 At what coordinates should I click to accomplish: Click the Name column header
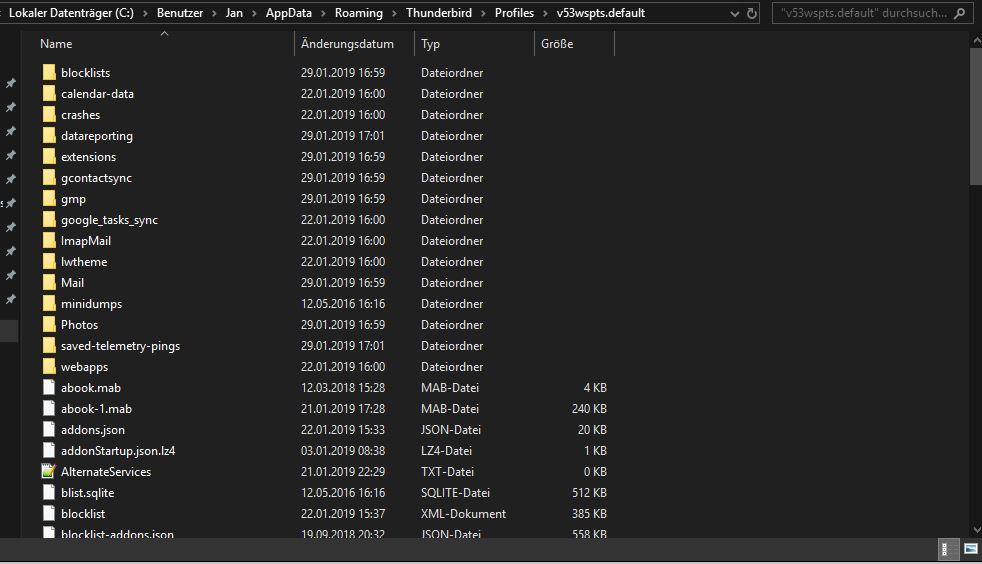pyautogui.click(x=56, y=44)
